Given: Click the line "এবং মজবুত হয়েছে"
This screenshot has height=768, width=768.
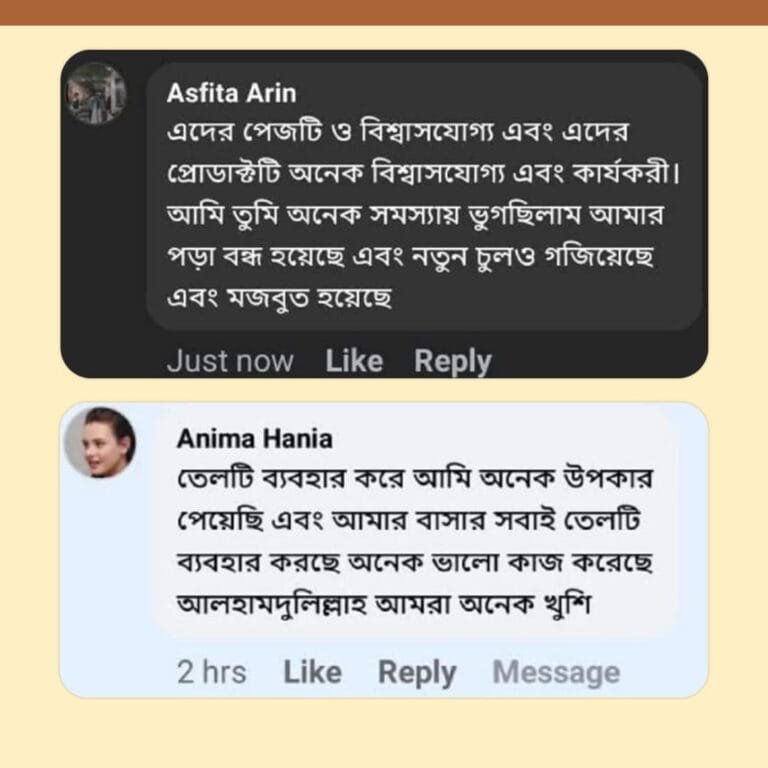Looking at the screenshot, I should (279, 297).
